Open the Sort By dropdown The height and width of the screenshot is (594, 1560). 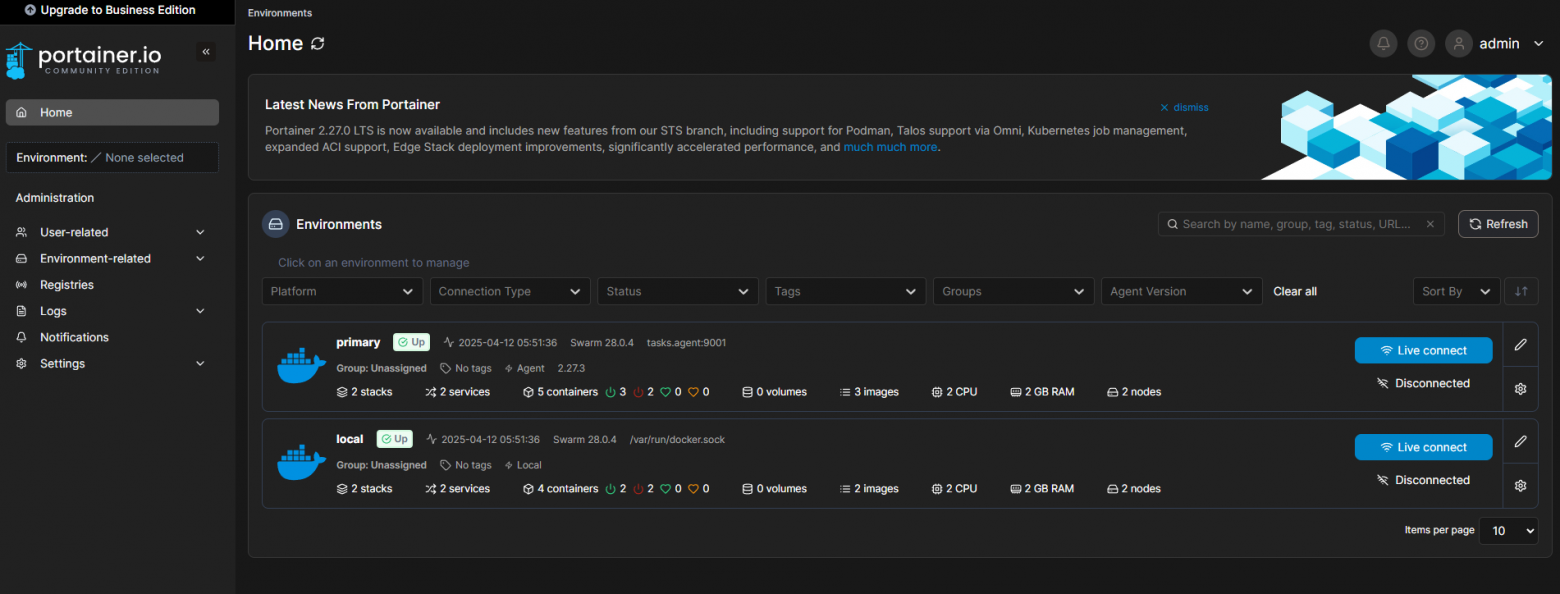coord(1457,291)
